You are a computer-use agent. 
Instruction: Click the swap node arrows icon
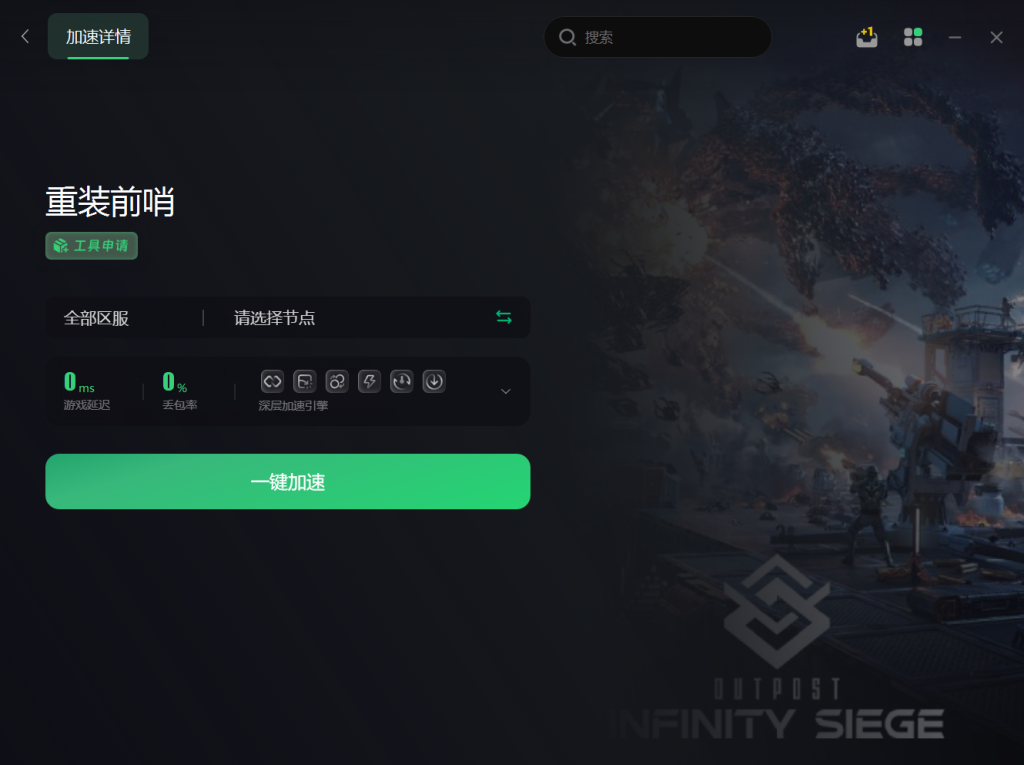coord(504,317)
